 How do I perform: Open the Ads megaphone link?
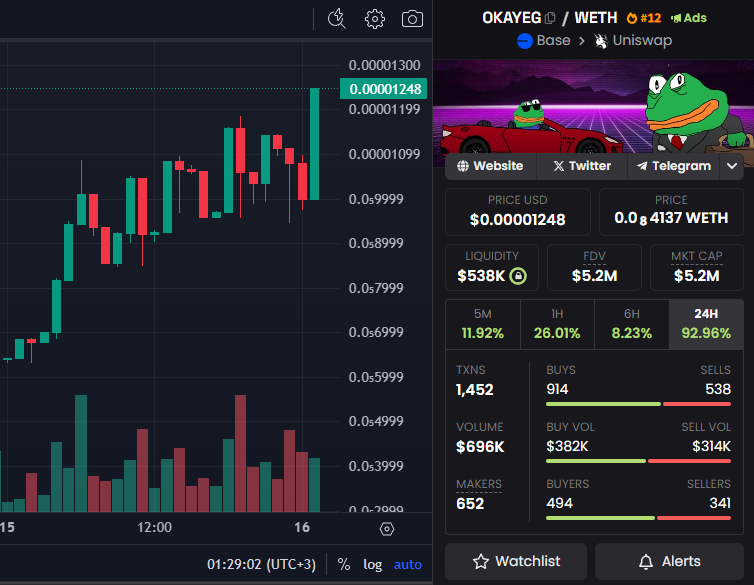(x=689, y=18)
